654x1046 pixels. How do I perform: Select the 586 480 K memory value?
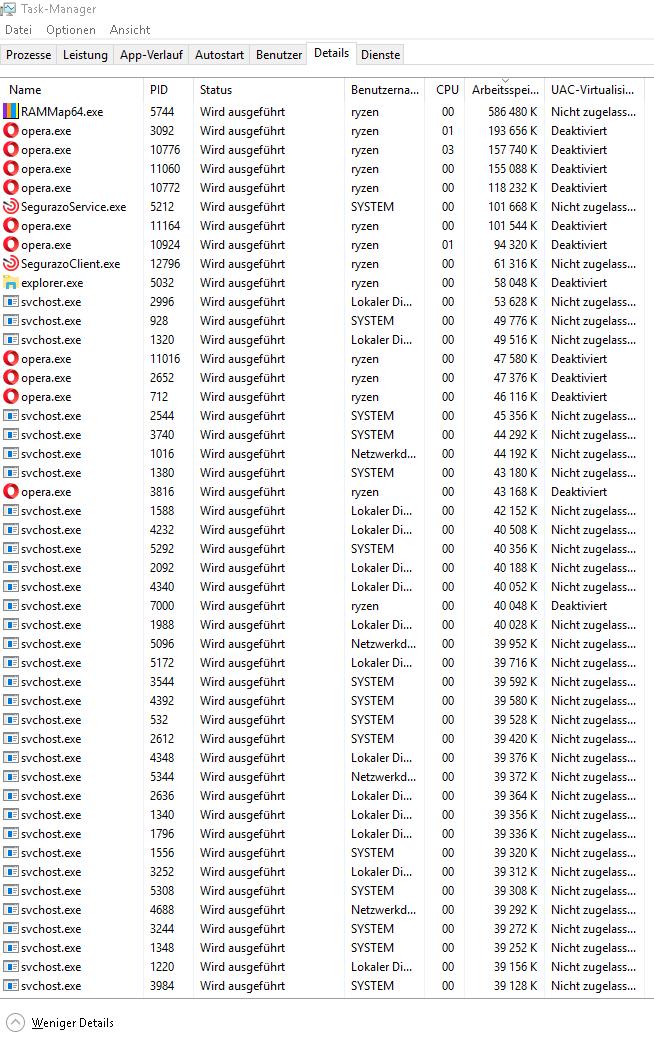tap(513, 111)
